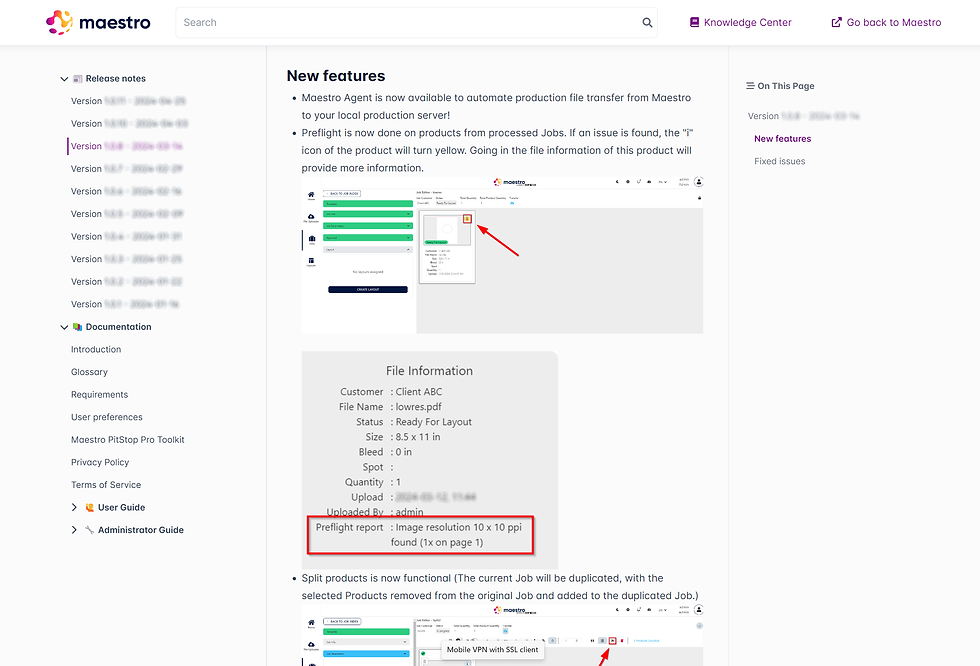This screenshot has width=980, height=666.
Task: Open the split products screenshot image
Action: click(x=502, y=635)
